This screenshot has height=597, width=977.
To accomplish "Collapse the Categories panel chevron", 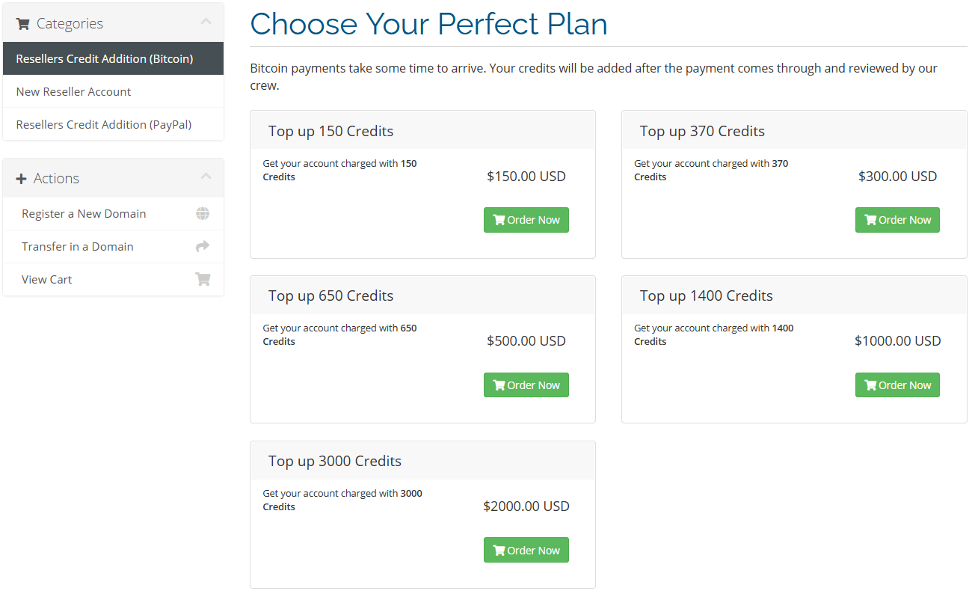I will 206,22.
